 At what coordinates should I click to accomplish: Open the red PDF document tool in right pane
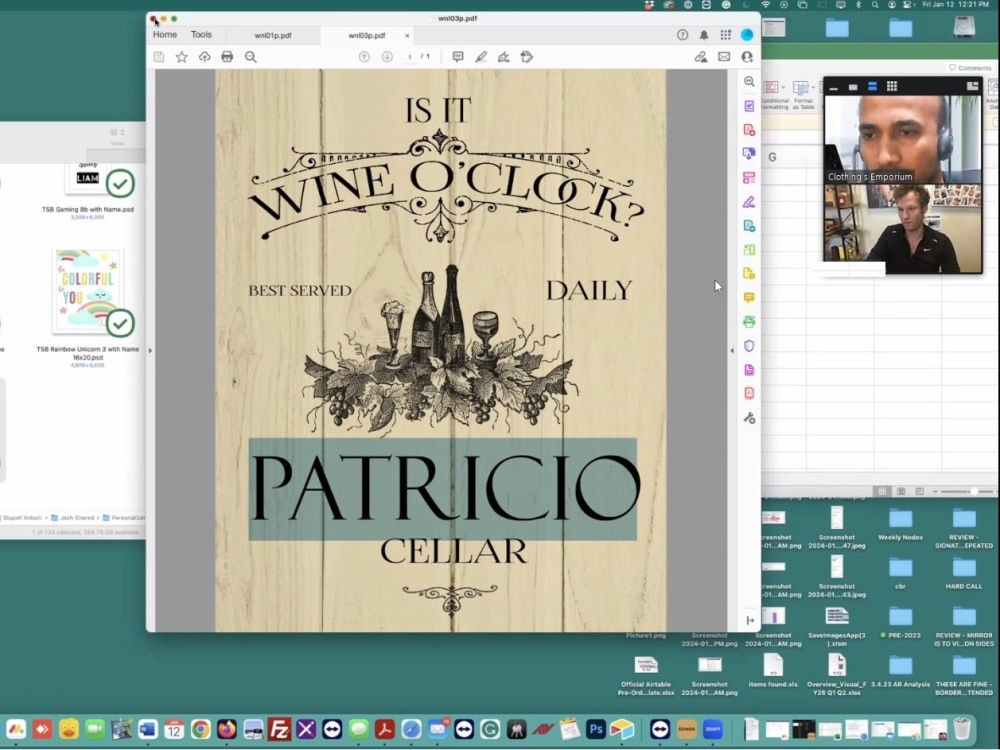click(x=749, y=393)
